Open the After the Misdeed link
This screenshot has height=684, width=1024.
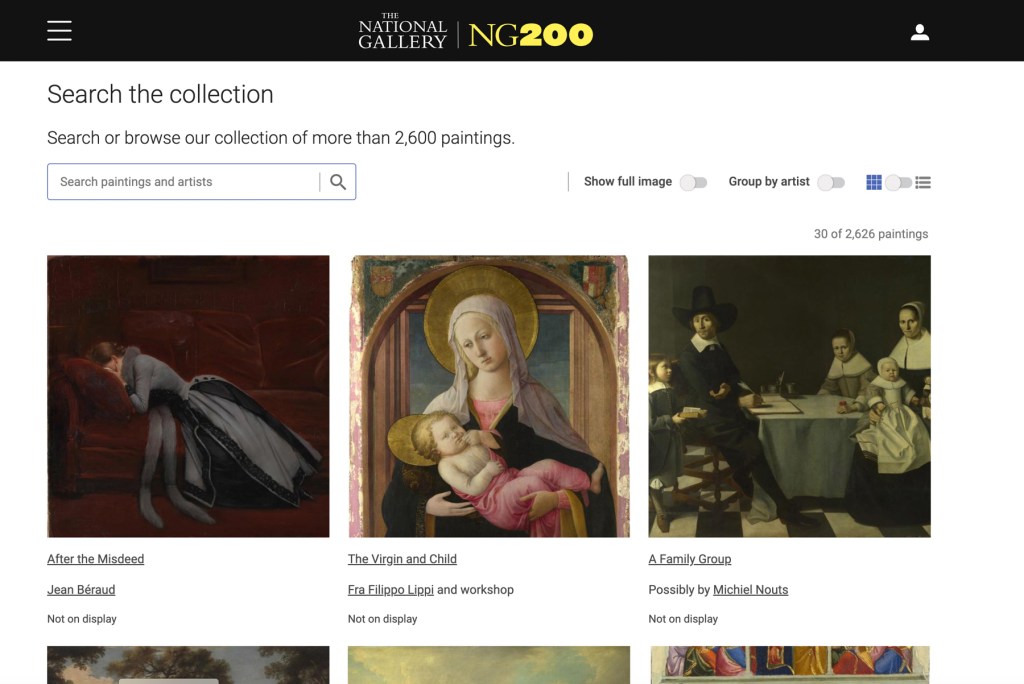pyautogui.click(x=96, y=559)
